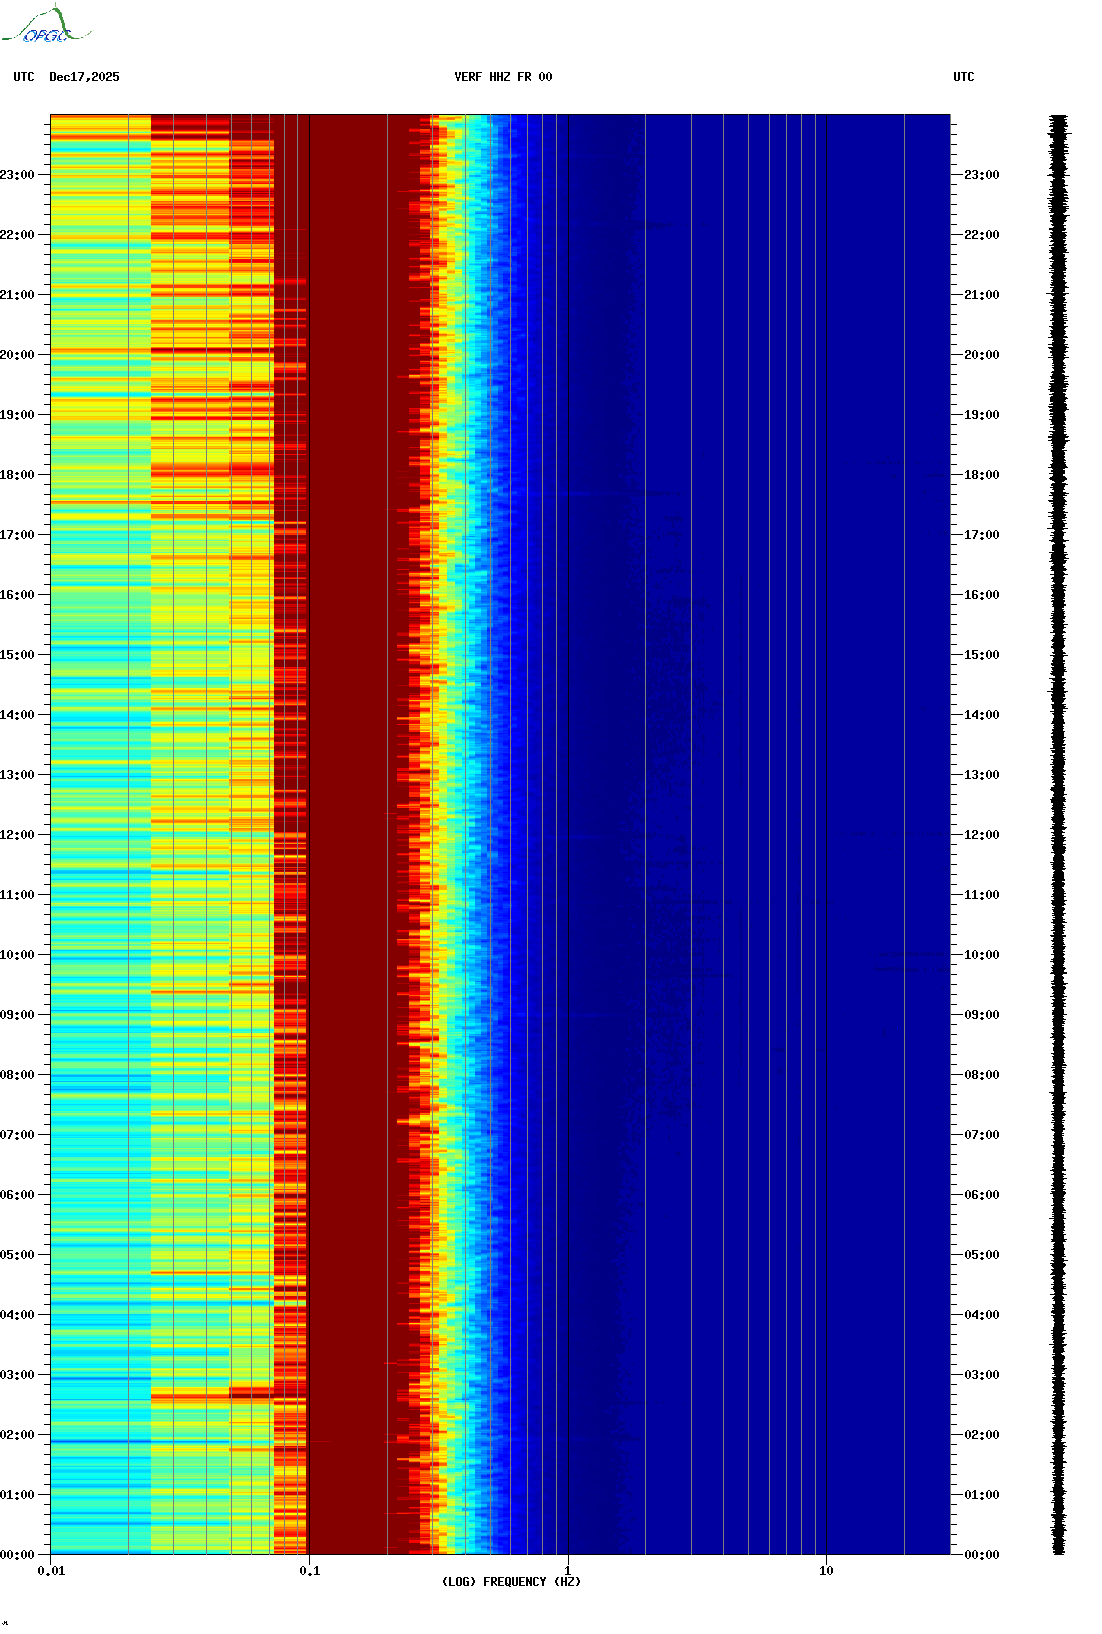Click the right-side 01:00 time label
1102x1634 pixels.
coord(982,1495)
